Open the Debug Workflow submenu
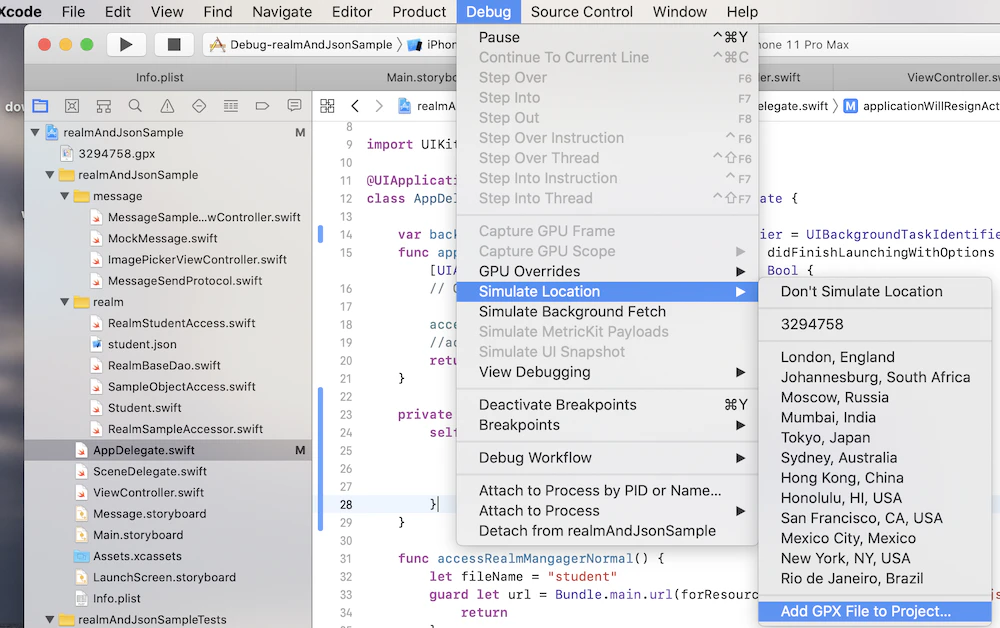Screen dimensions: 1000x628 point(607,458)
